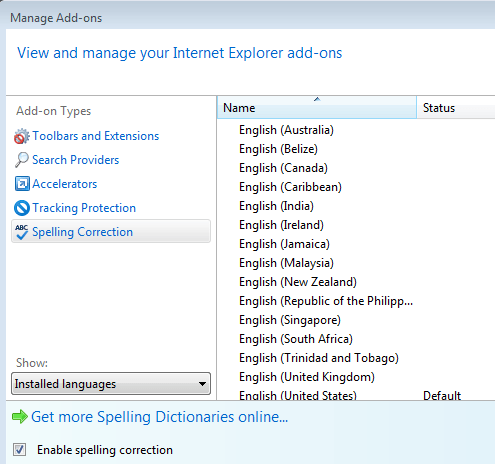
Task: Click the Accelerators arrow icon
Action: tap(22, 184)
